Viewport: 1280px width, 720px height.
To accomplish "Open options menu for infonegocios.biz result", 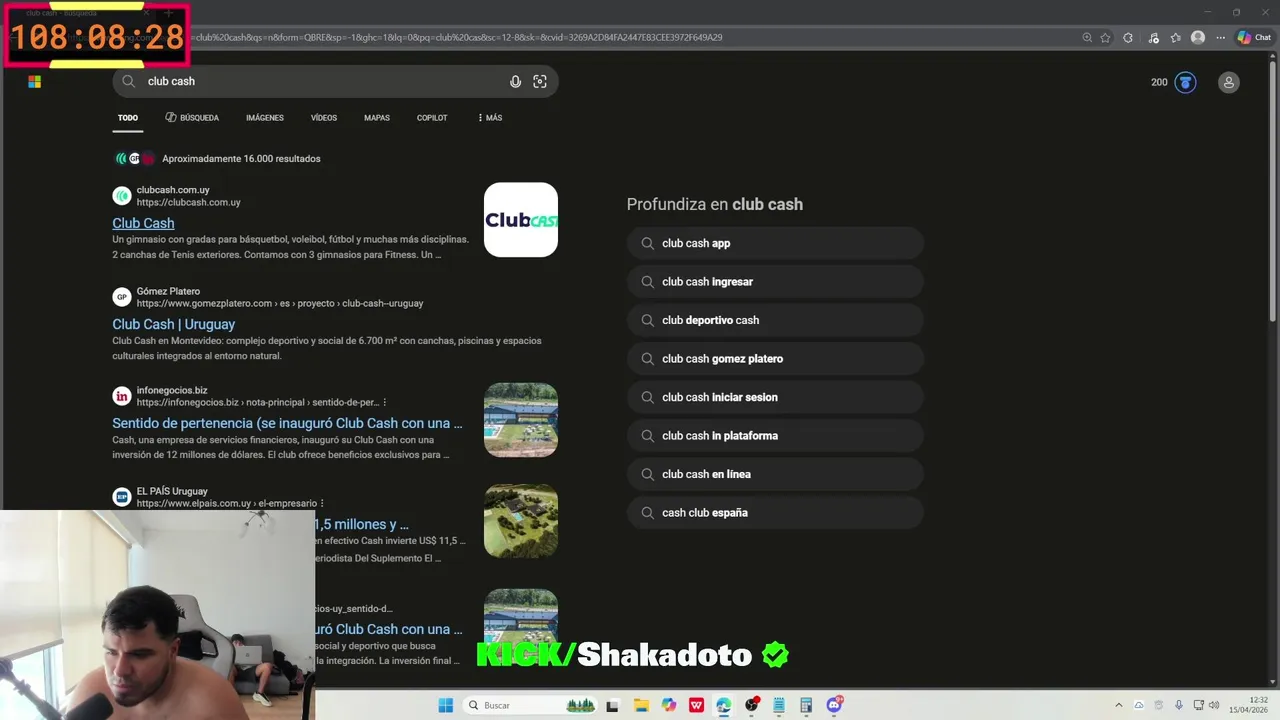I will click(x=384, y=402).
